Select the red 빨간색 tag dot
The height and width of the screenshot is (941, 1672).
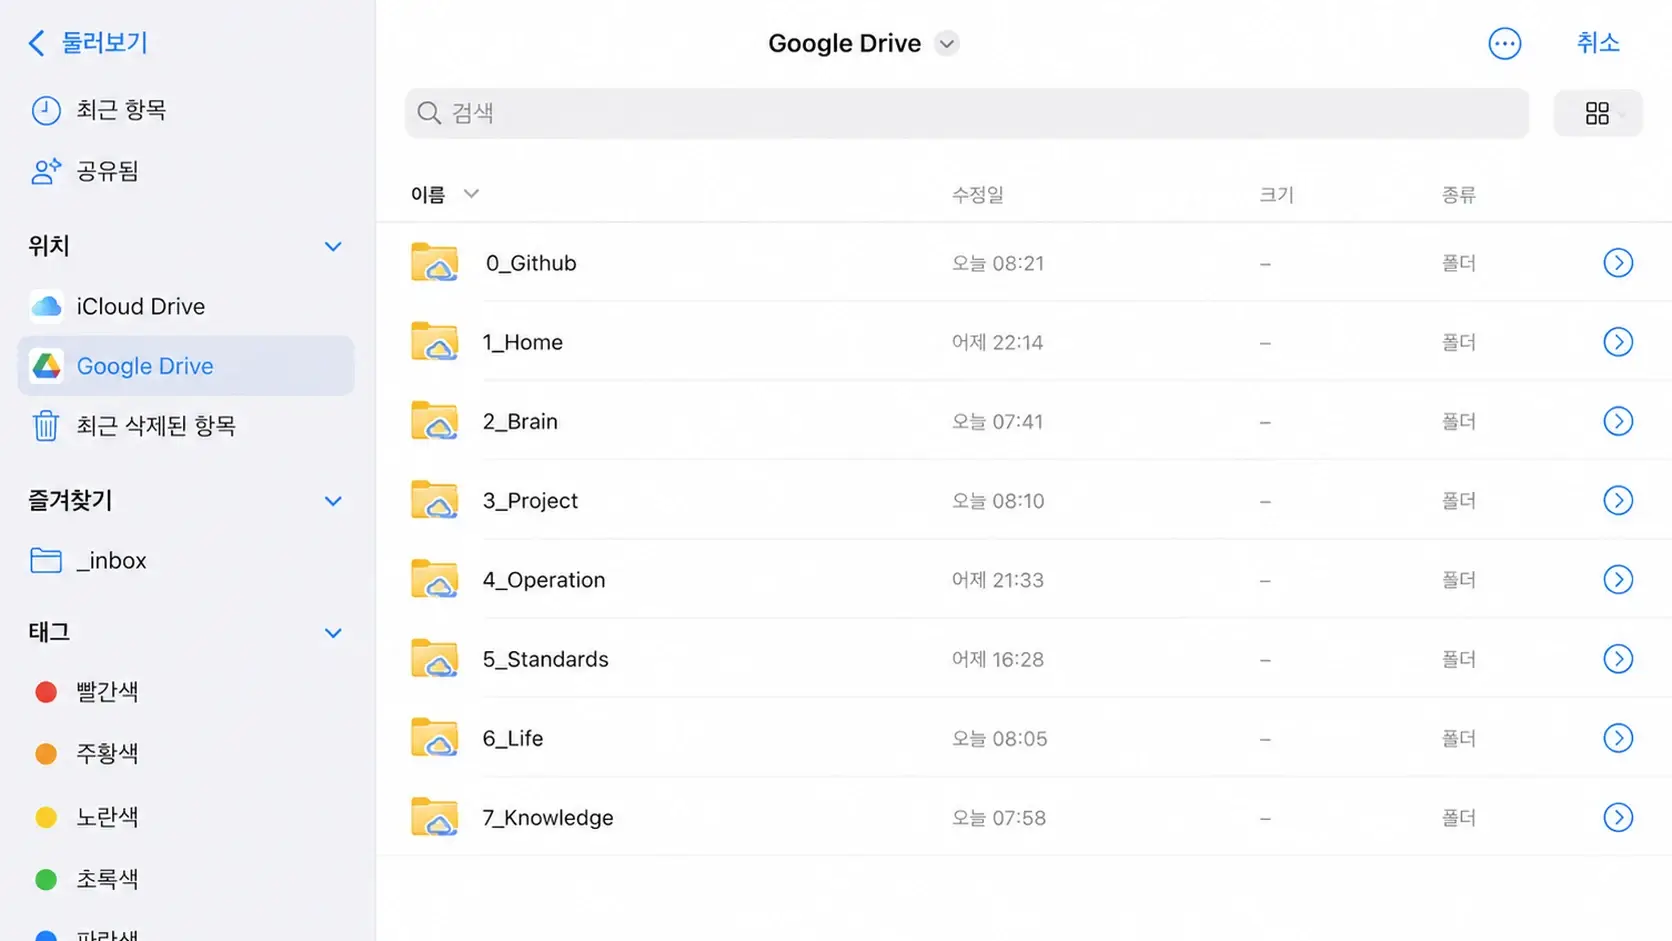[x=46, y=692]
